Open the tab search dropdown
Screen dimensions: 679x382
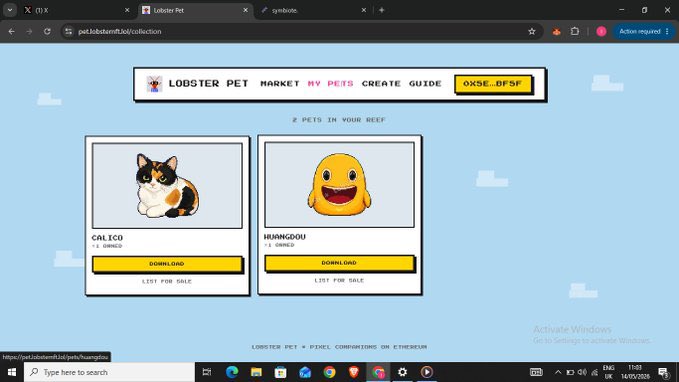[10, 10]
